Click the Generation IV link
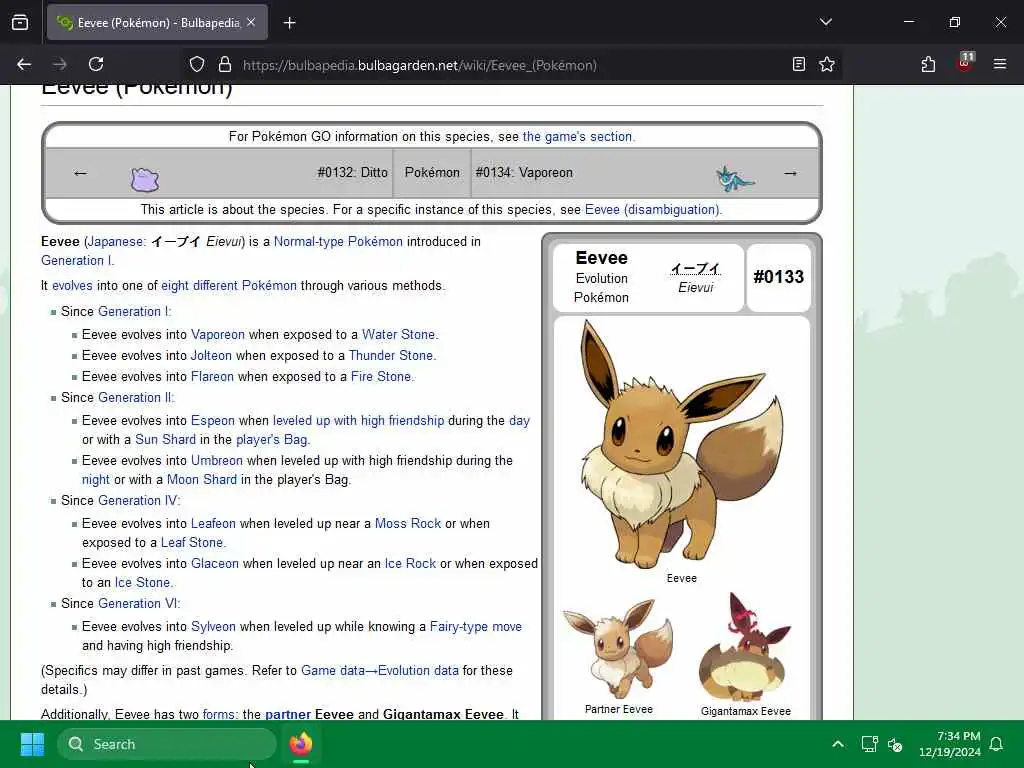Viewport: 1024px width, 768px height. coord(138,500)
